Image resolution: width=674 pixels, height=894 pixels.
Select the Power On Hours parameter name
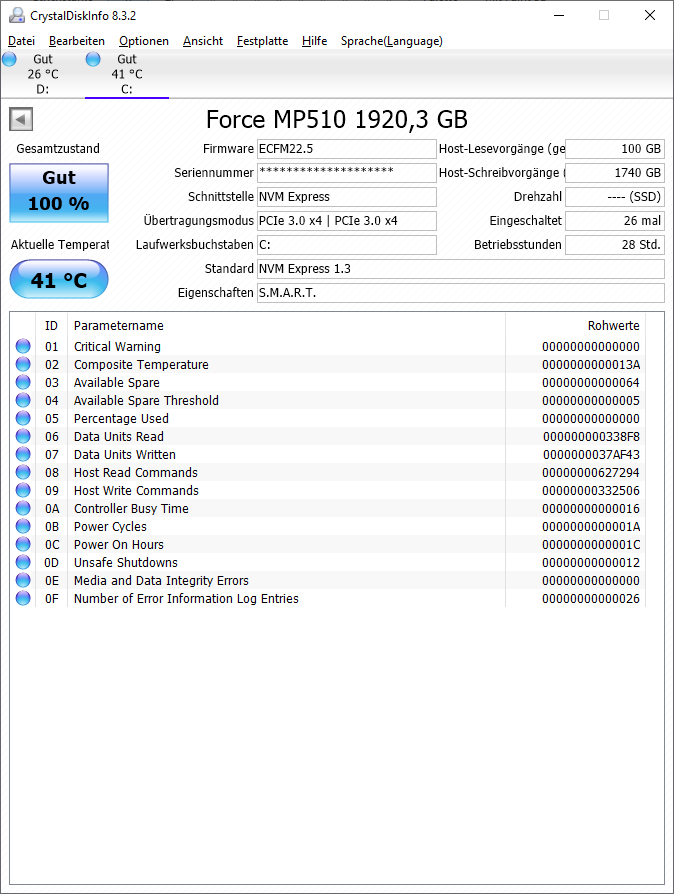pos(119,544)
